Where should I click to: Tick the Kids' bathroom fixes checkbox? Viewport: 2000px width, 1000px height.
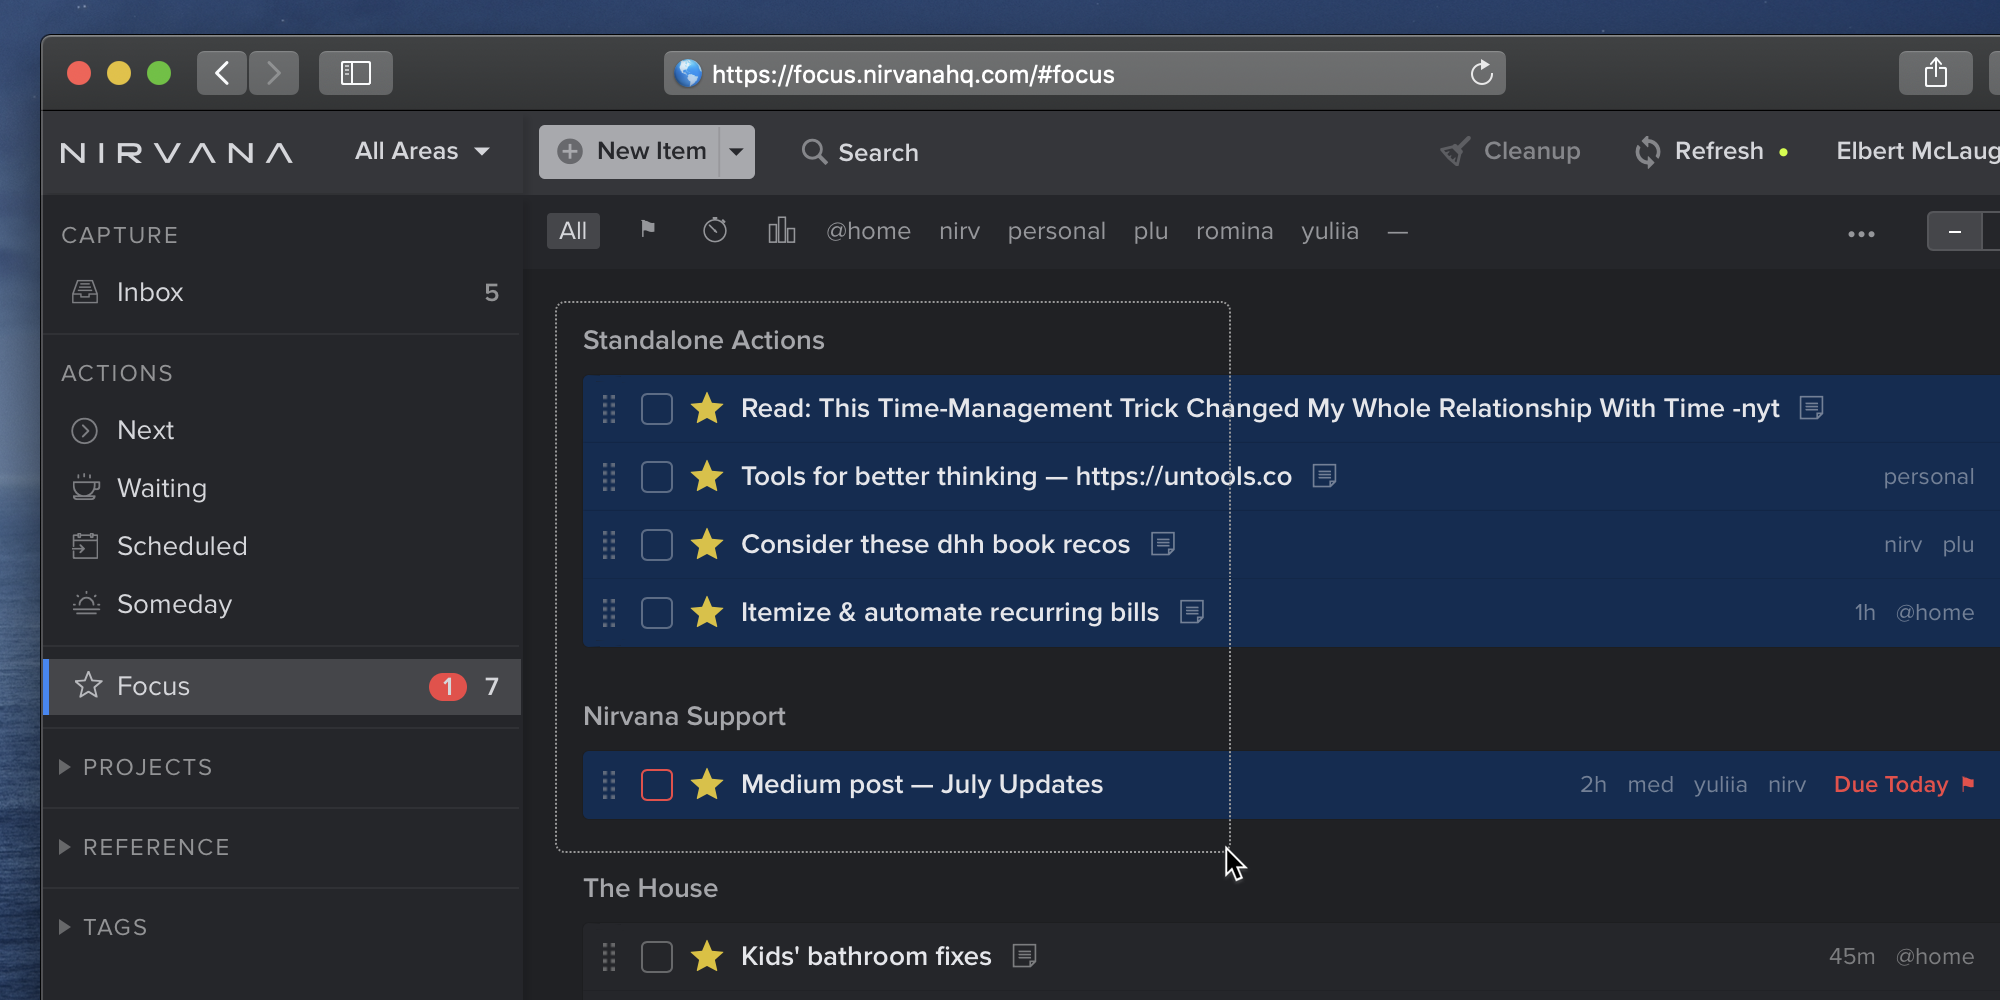pos(657,957)
